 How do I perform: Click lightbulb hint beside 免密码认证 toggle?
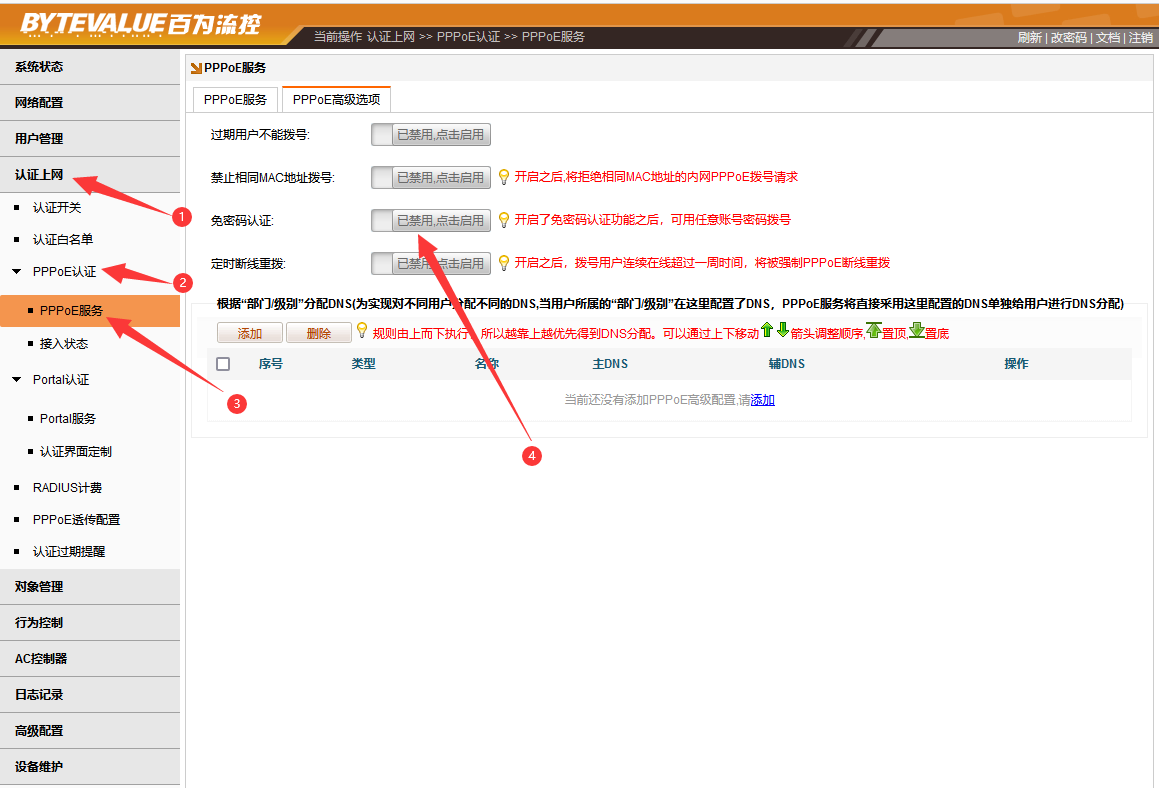point(504,219)
